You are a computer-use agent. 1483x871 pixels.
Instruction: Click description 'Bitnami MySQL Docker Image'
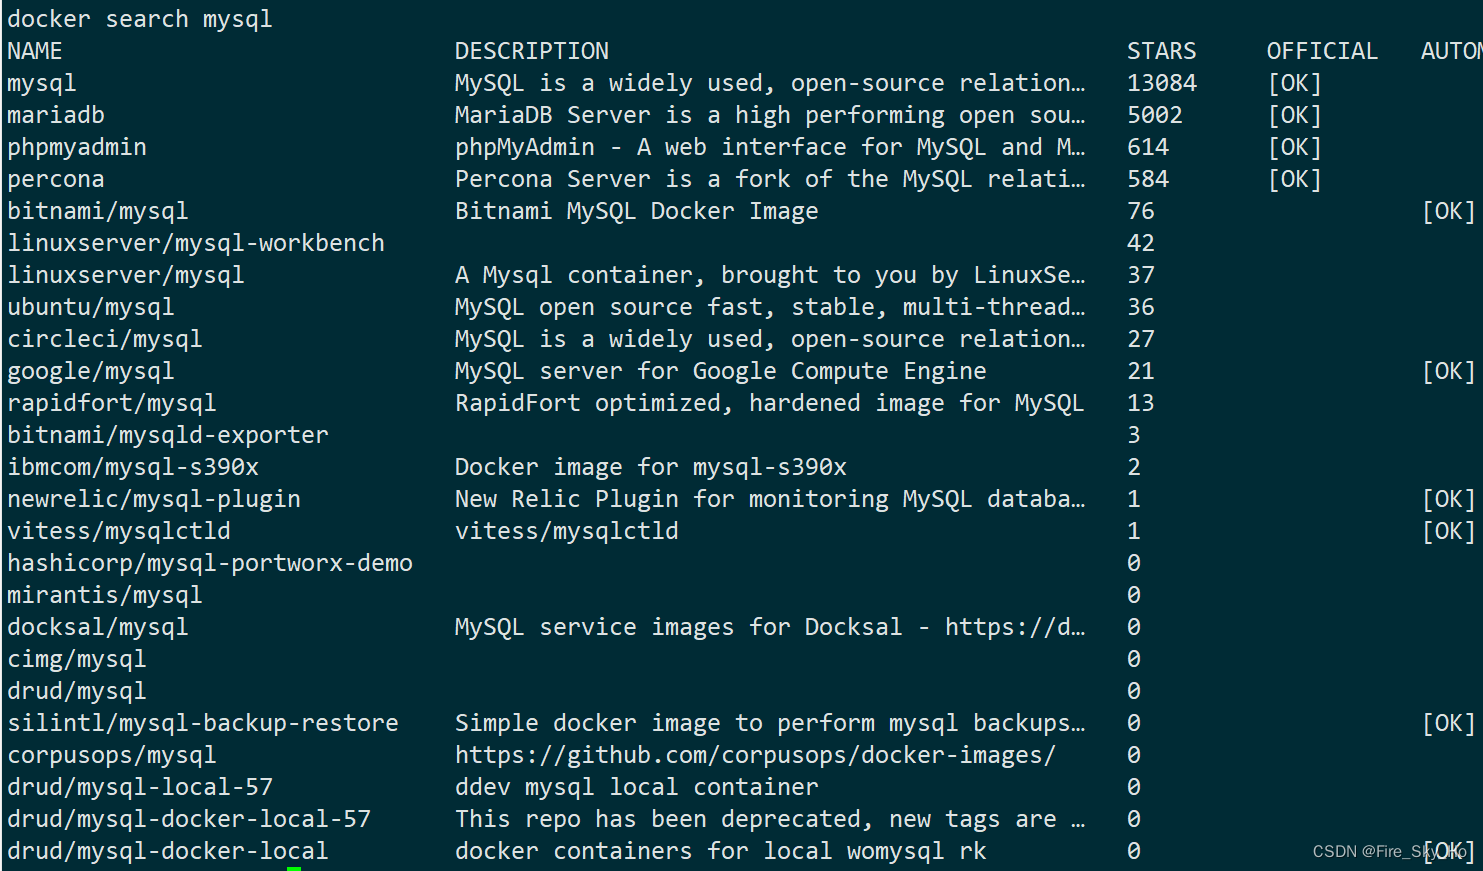point(637,211)
